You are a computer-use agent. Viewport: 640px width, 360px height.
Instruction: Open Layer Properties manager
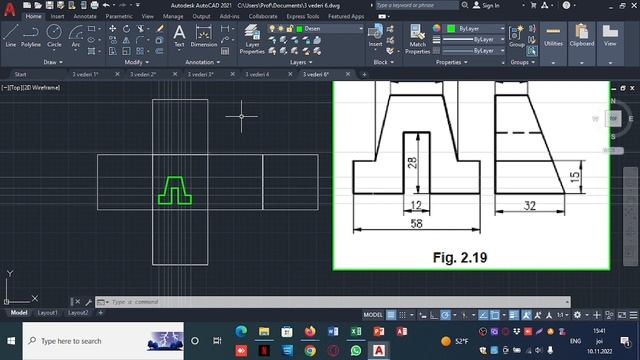click(252, 39)
